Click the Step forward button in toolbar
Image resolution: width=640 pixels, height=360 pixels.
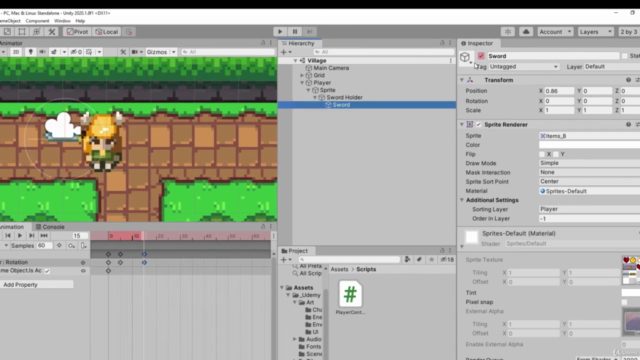coord(310,31)
